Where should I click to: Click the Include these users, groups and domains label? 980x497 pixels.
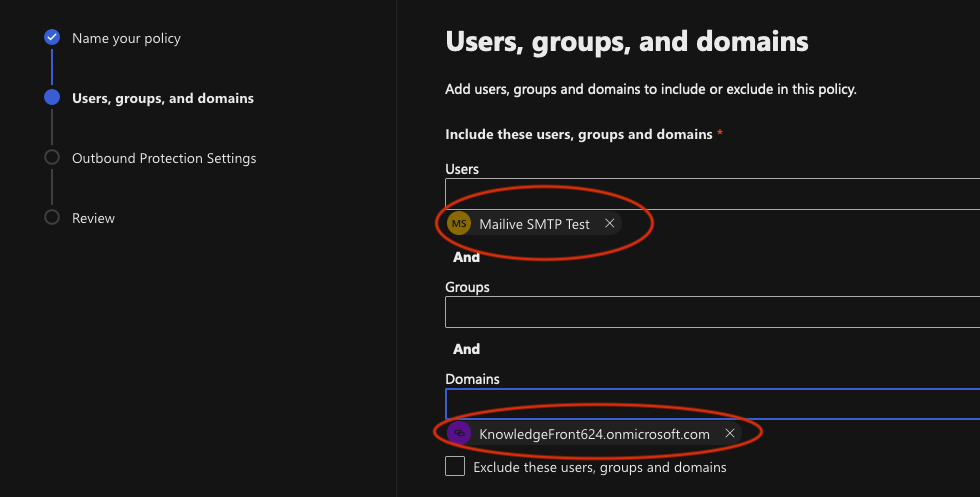tap(579, 134)
